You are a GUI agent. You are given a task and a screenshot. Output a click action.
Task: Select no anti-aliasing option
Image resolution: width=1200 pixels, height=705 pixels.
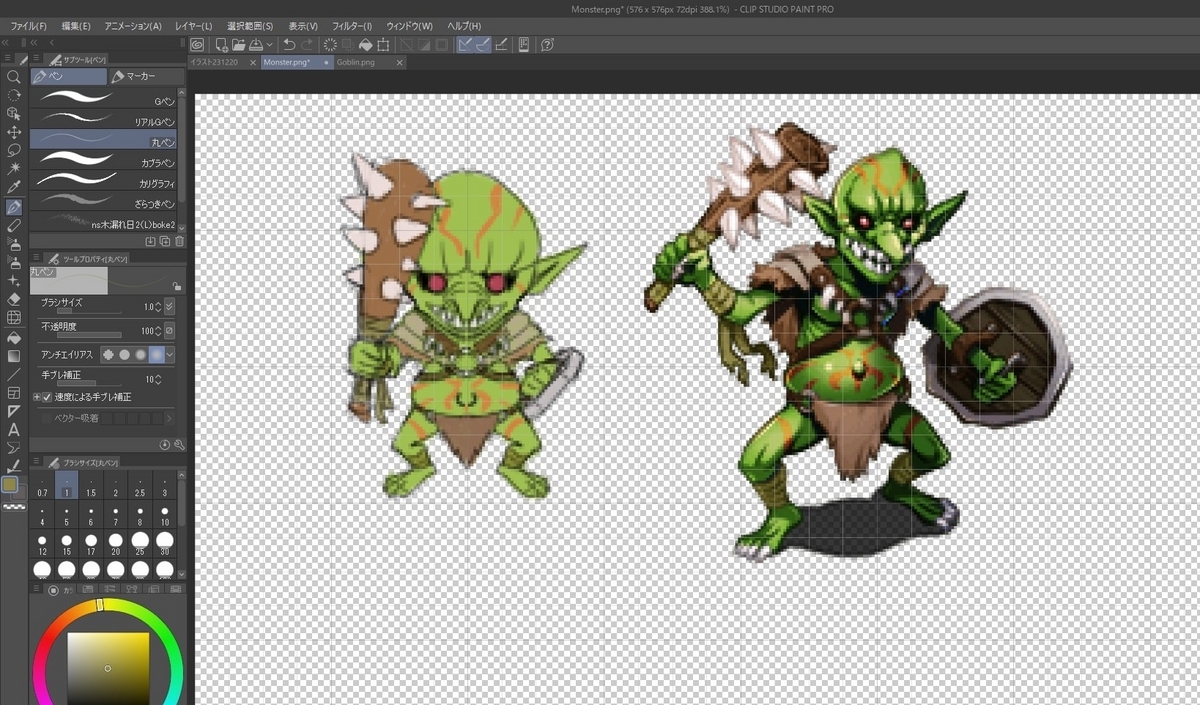[x=108, y=355]
